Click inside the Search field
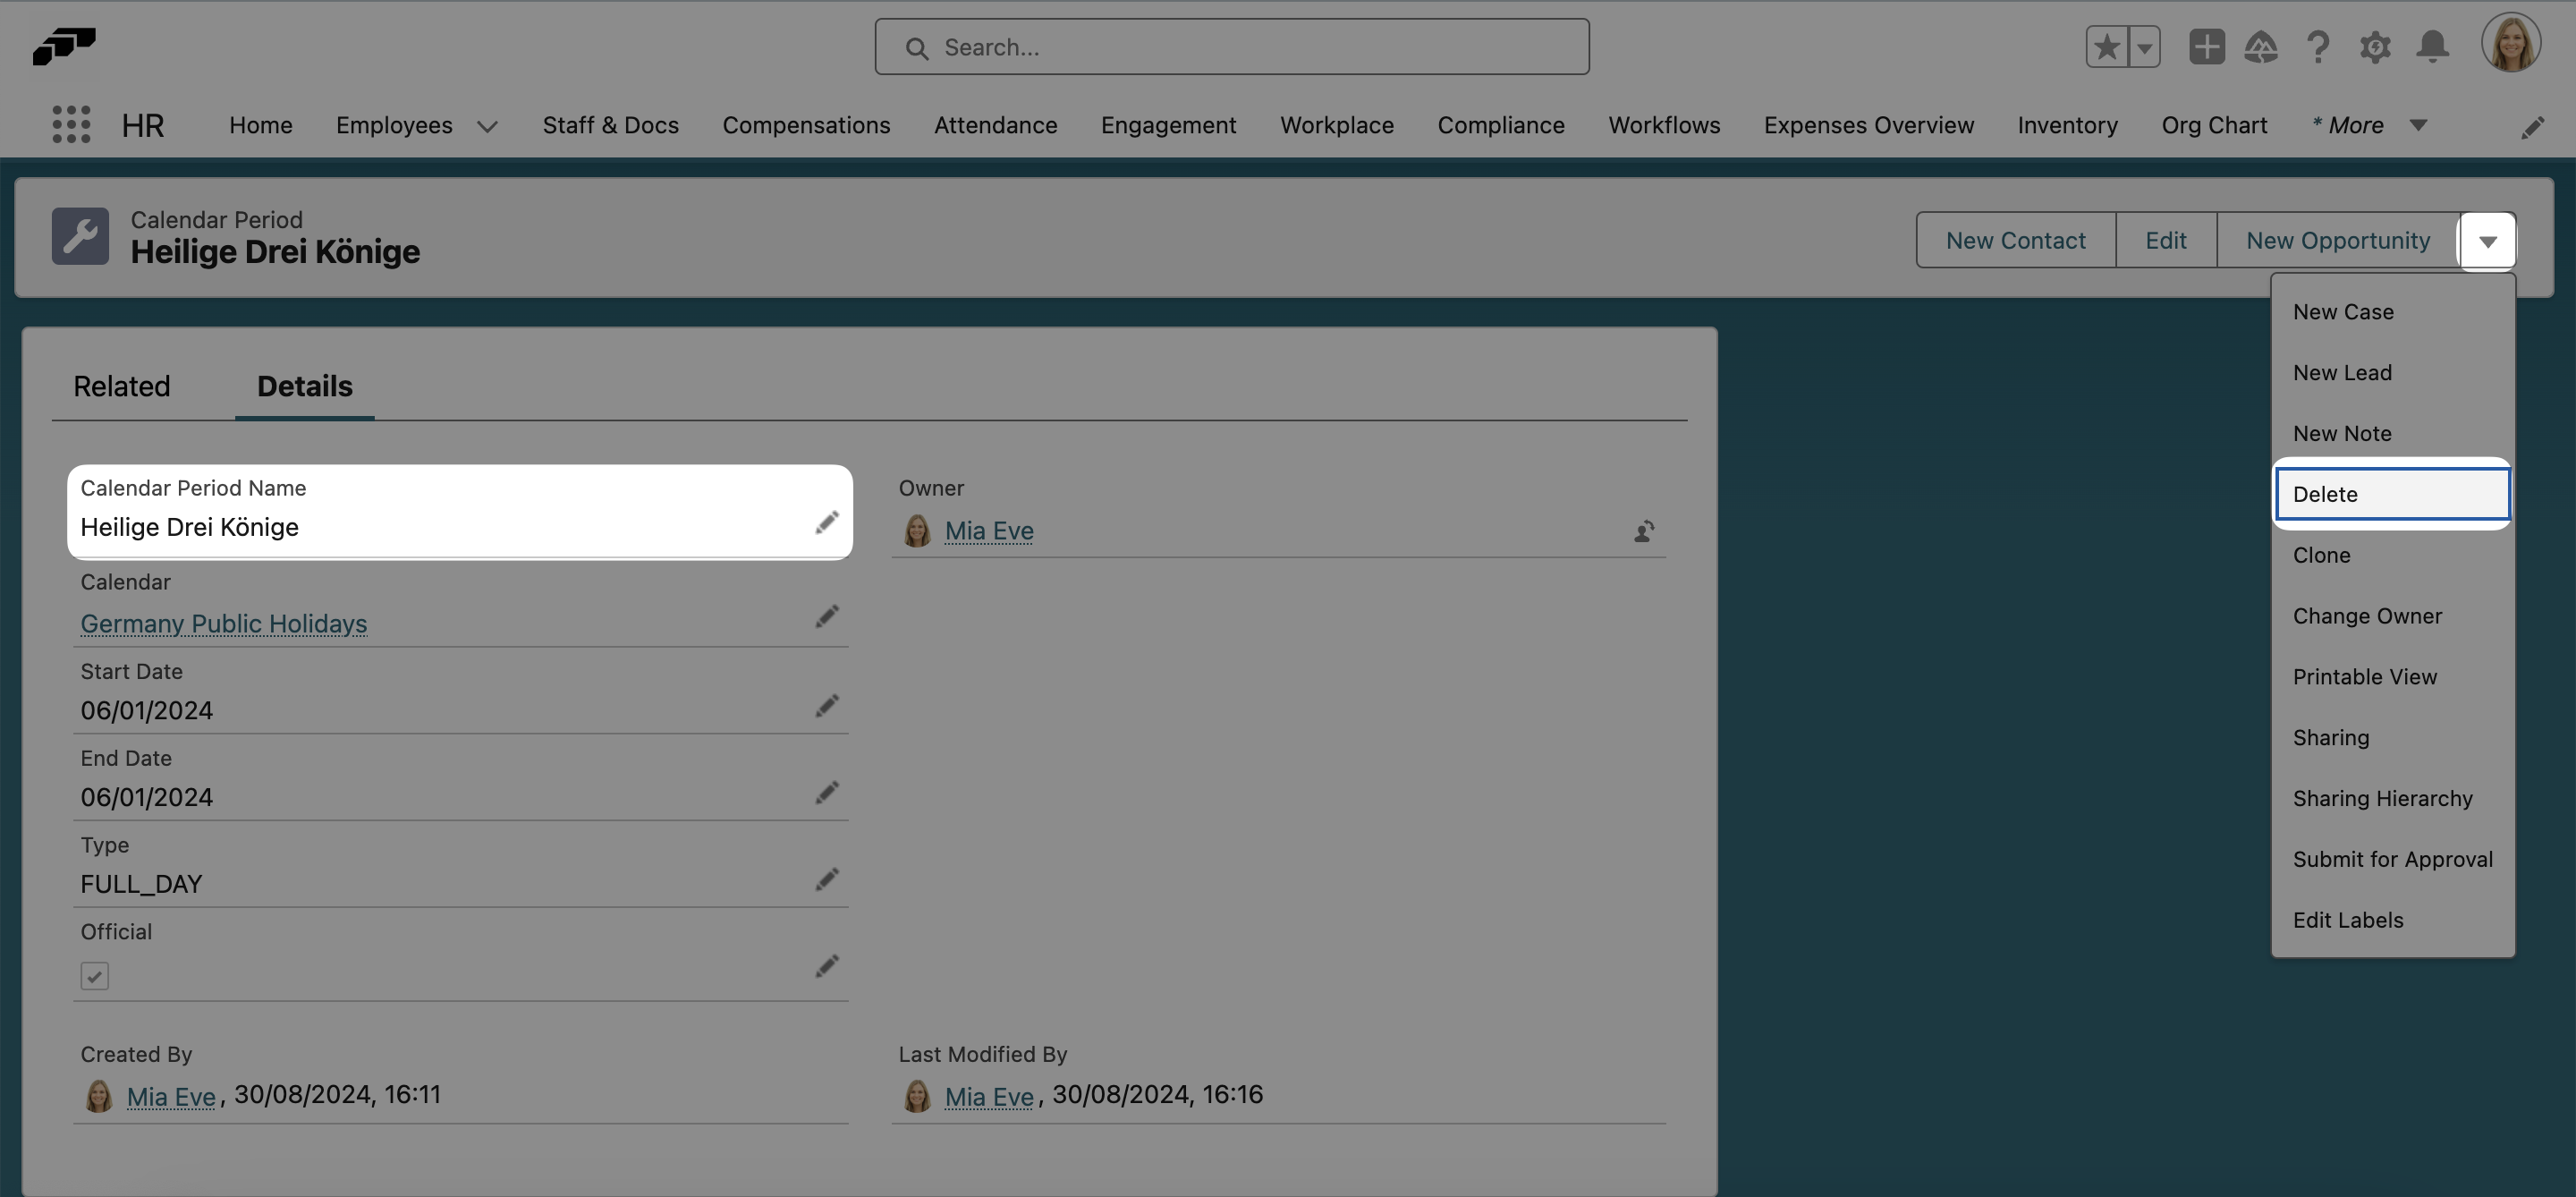 [1231, 46]
